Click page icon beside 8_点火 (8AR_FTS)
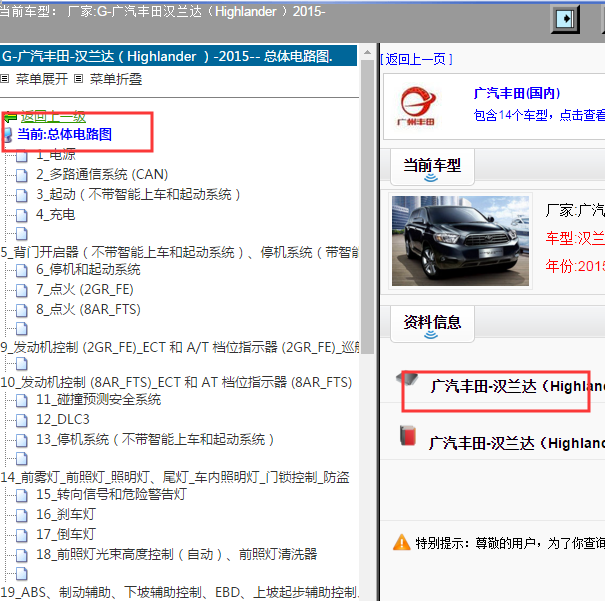 pyautogui.click(x=22, y=311)
